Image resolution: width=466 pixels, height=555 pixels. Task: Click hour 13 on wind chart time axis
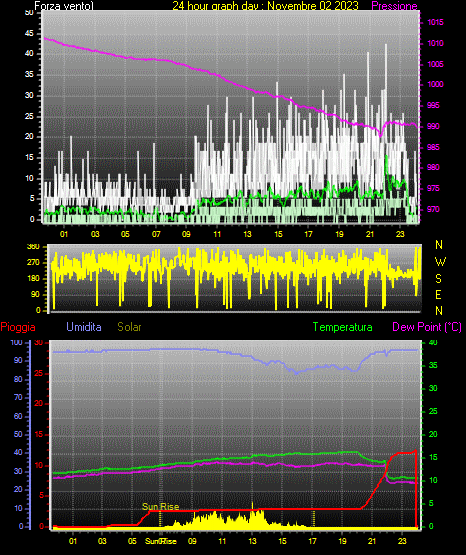(x=247, y=234)
